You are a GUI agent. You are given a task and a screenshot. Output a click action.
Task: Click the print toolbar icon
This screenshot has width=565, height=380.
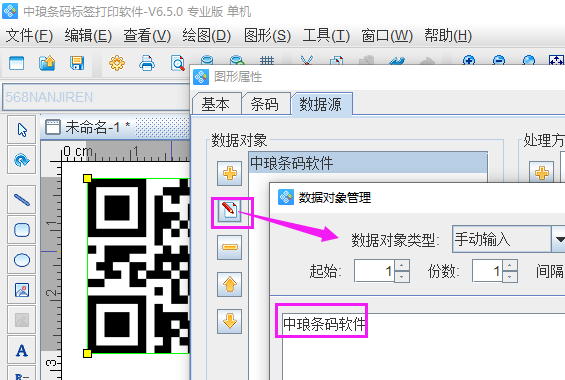click(147, 63)
